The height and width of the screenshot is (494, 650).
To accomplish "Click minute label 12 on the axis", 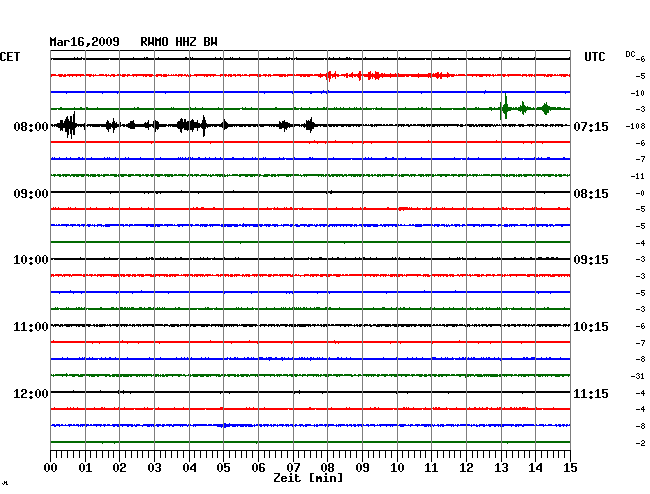I will [x=466, y=467].
